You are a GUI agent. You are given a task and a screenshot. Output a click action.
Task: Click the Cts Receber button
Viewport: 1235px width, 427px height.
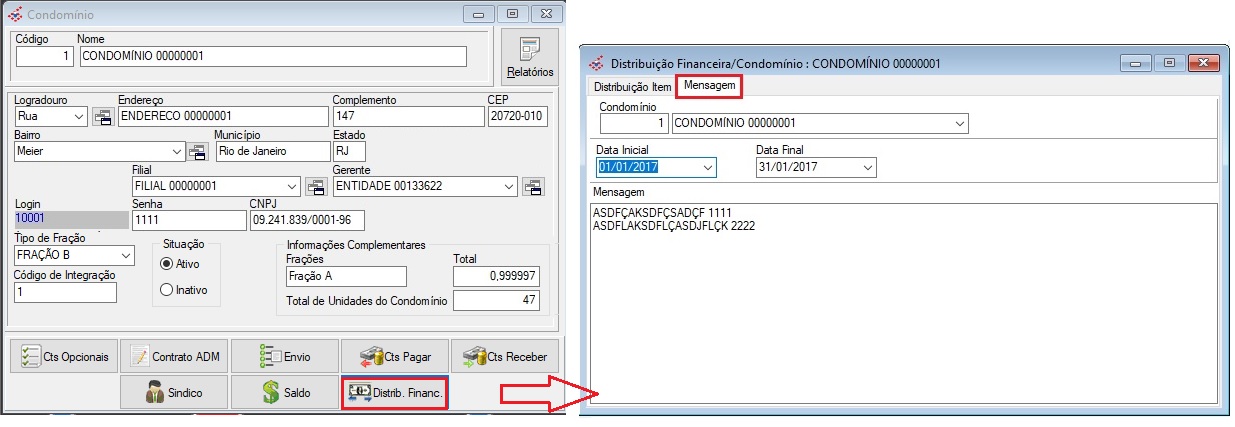(x=504, y=356)
